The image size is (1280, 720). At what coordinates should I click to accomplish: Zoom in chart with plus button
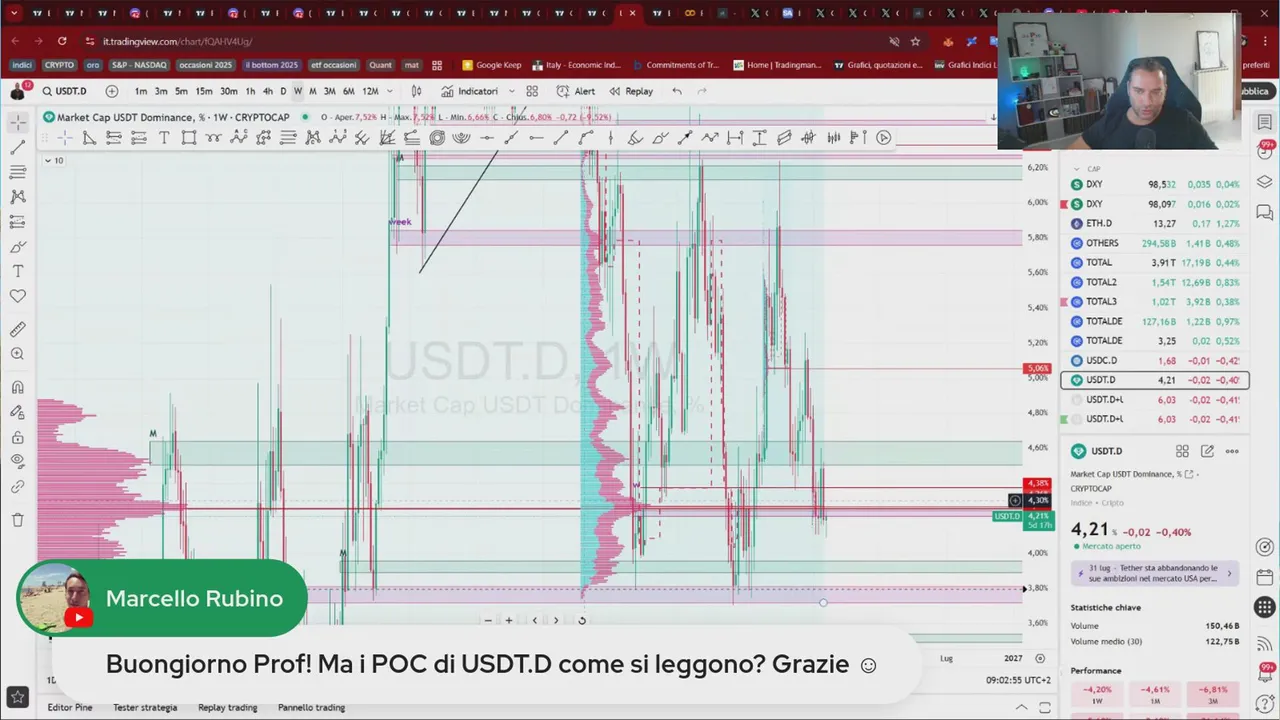509,620
